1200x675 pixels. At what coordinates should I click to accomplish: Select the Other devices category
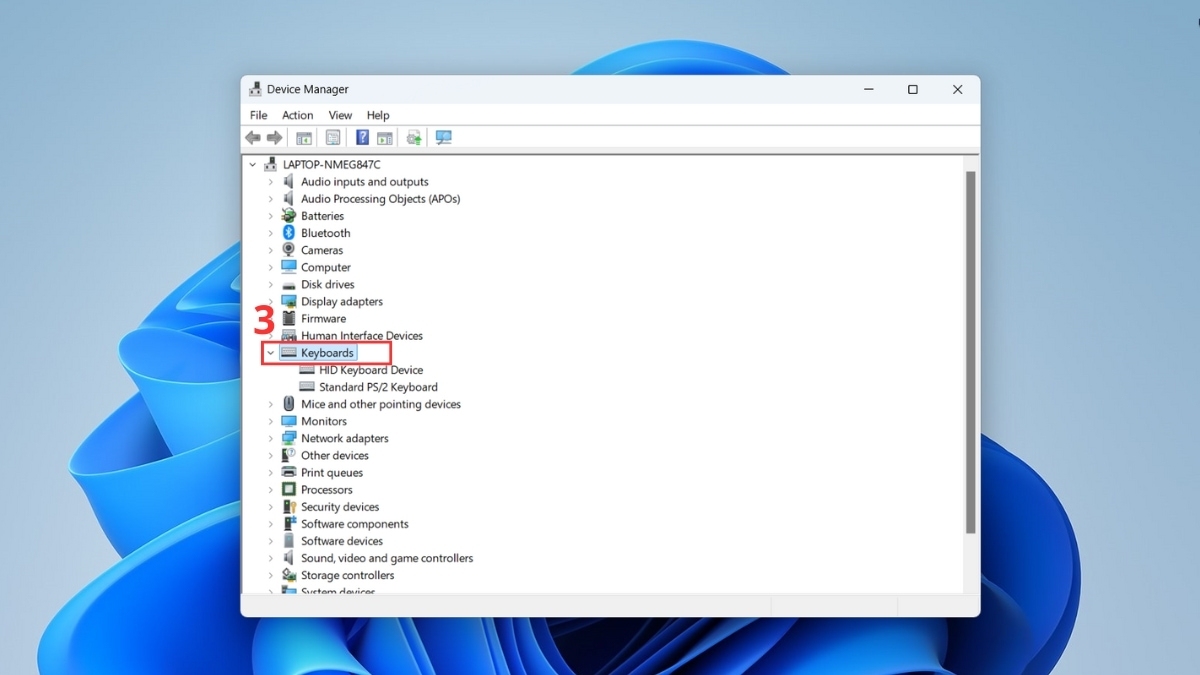tap(335, 455)
